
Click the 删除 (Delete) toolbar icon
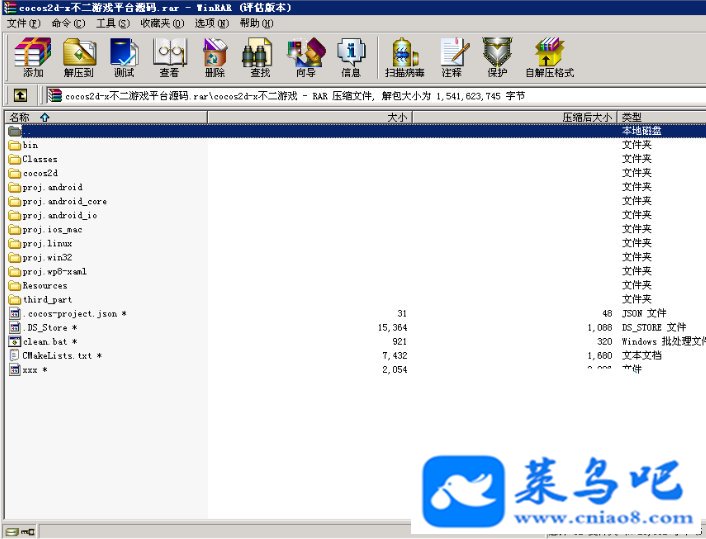point(215,57)
